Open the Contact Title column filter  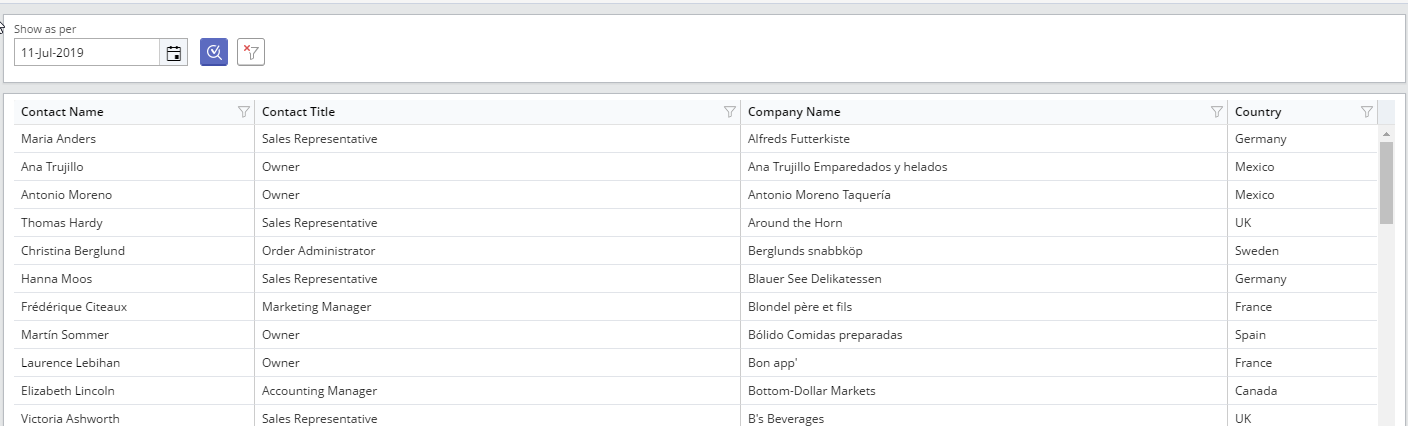pos(730,112)
